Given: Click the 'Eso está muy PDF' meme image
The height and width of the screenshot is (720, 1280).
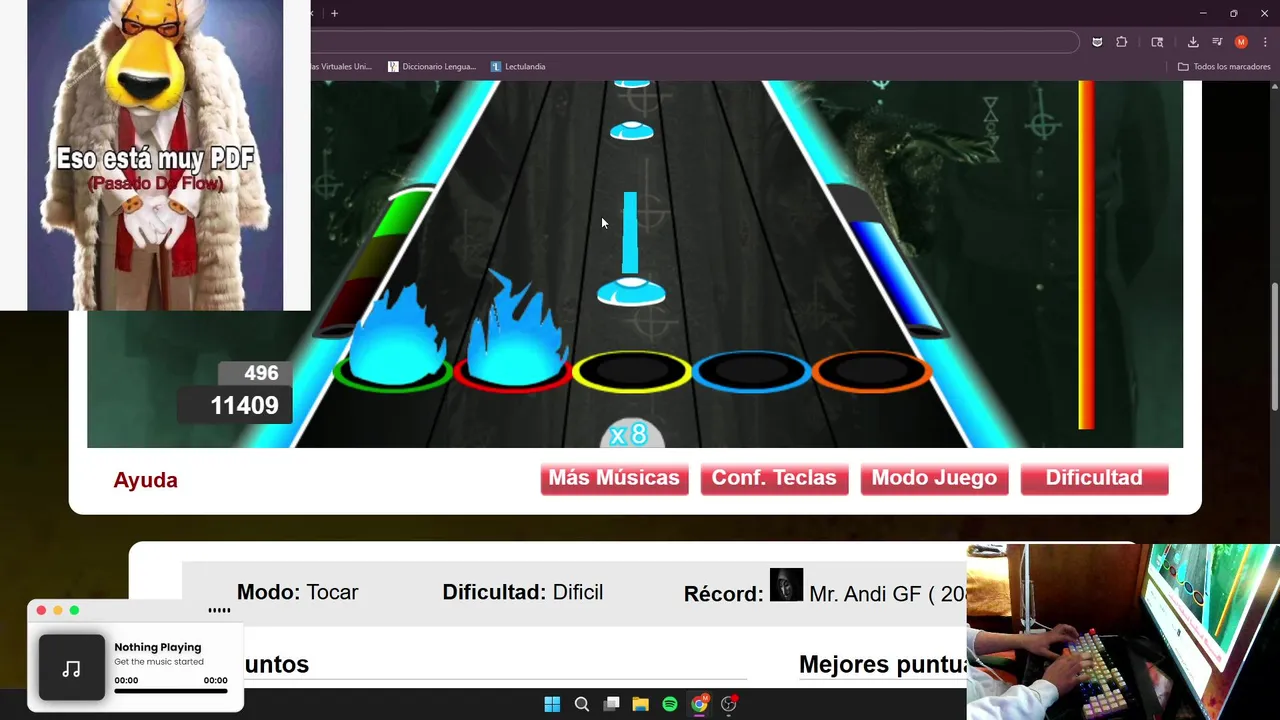Looking at the screenshot, I should click(x=155, y=155).
